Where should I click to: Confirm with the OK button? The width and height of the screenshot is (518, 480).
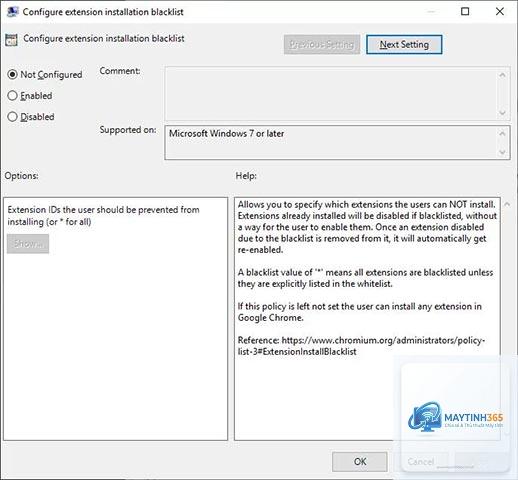point(360,462)
